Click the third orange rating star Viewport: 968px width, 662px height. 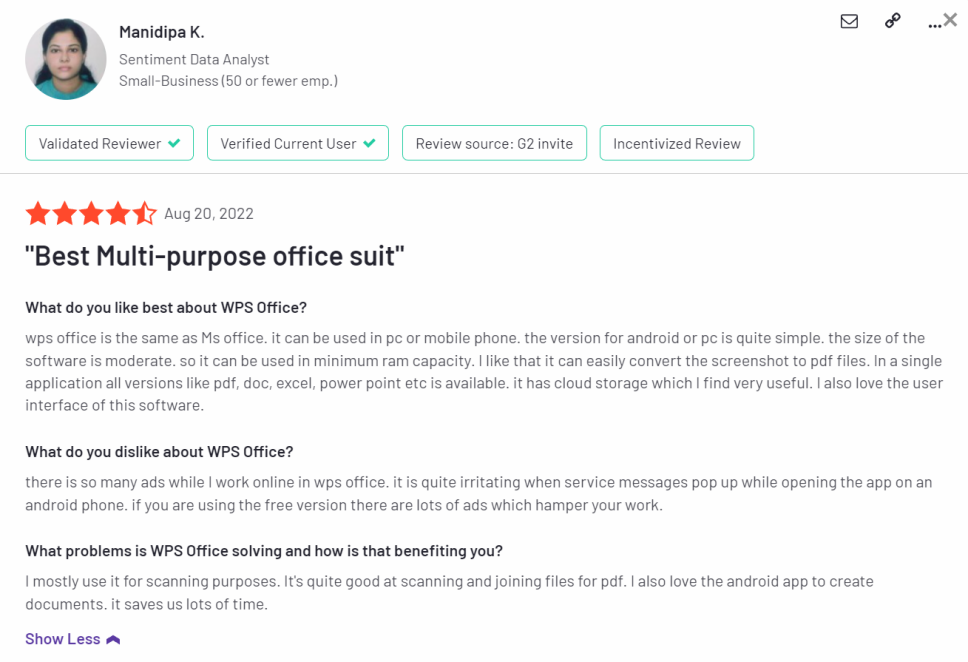[x=91, y=214]
